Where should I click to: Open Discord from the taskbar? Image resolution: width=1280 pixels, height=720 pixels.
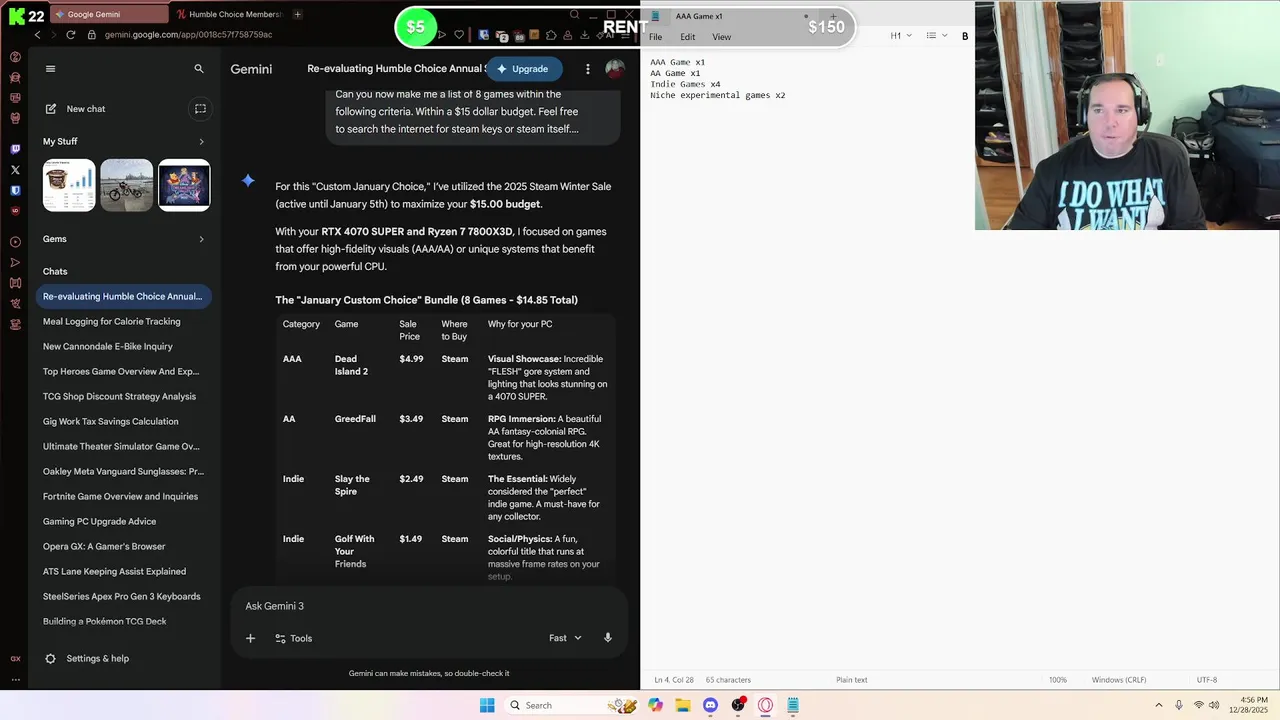tap(710, 705)
